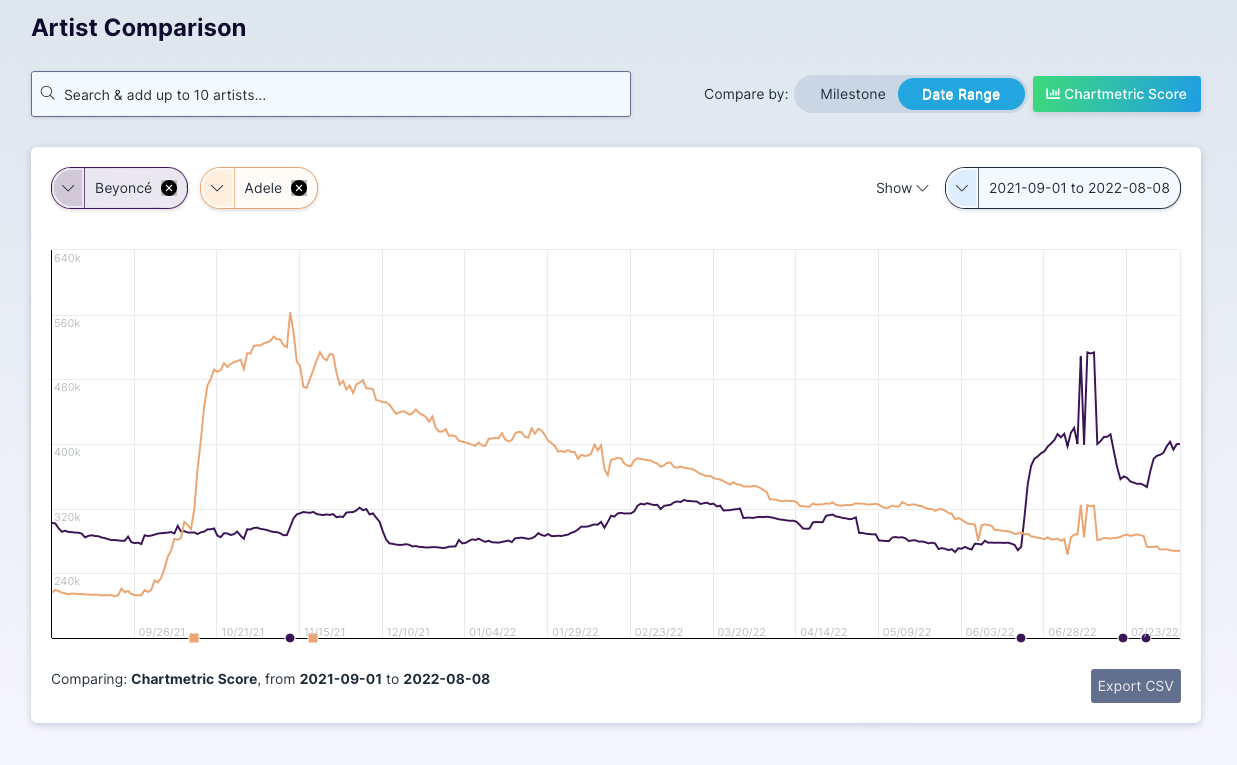Click the purple dot marker right after 06/03/22
1237x765 pixels.
(1021, 638)
